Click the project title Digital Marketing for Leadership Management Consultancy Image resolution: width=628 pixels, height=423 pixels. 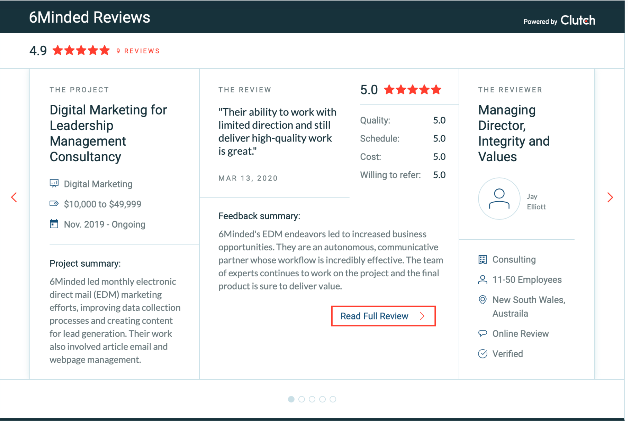(x=108, y=133)
